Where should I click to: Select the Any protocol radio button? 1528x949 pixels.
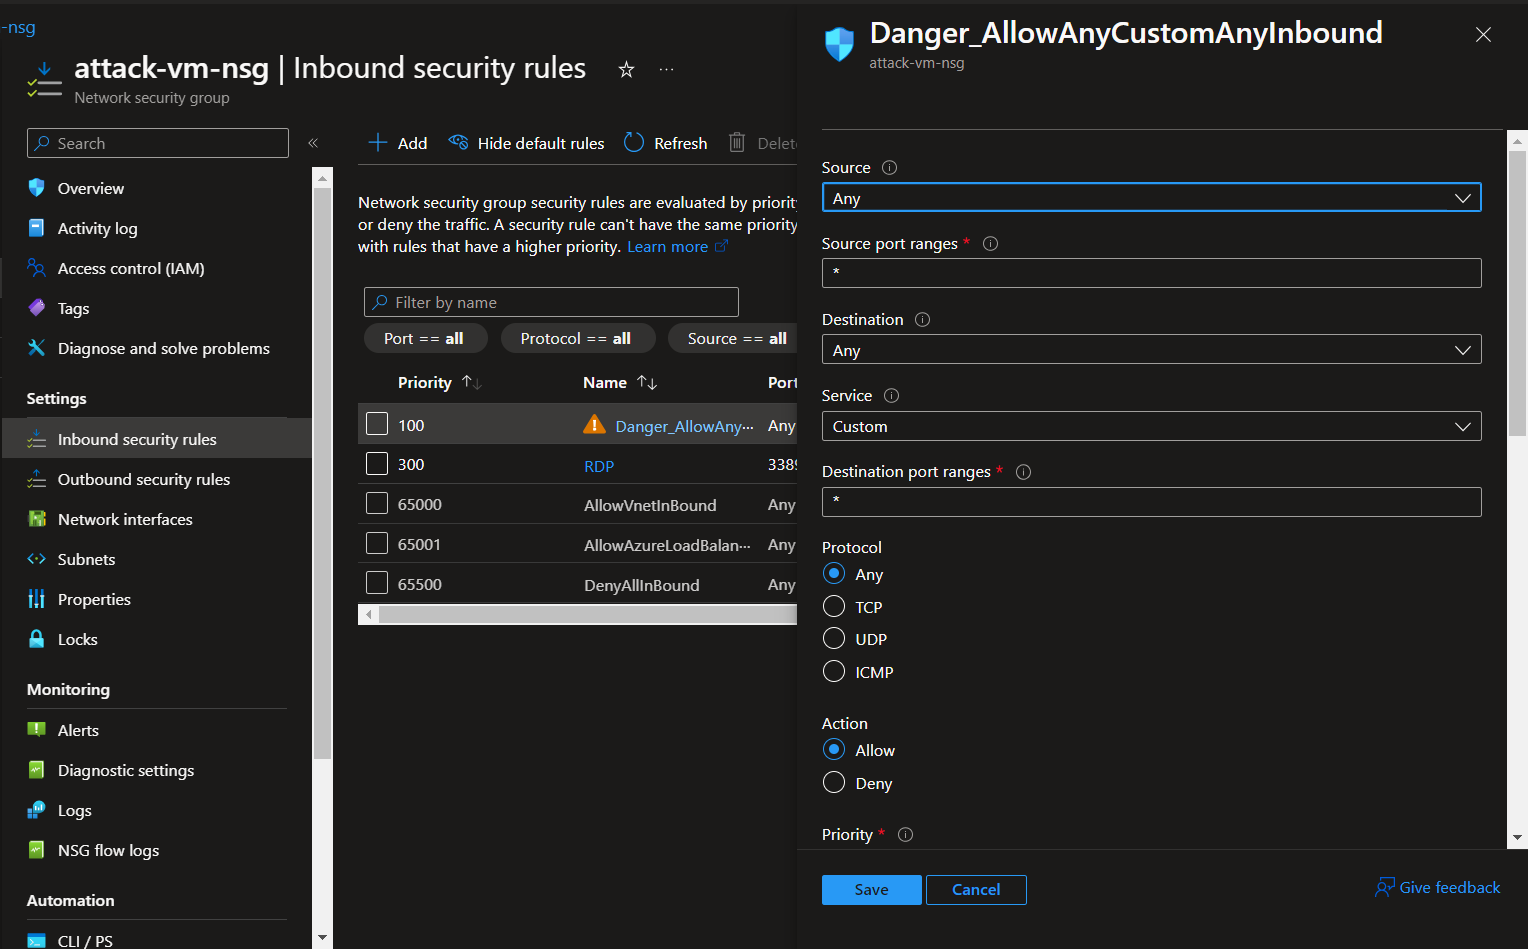tap(834, 574)
